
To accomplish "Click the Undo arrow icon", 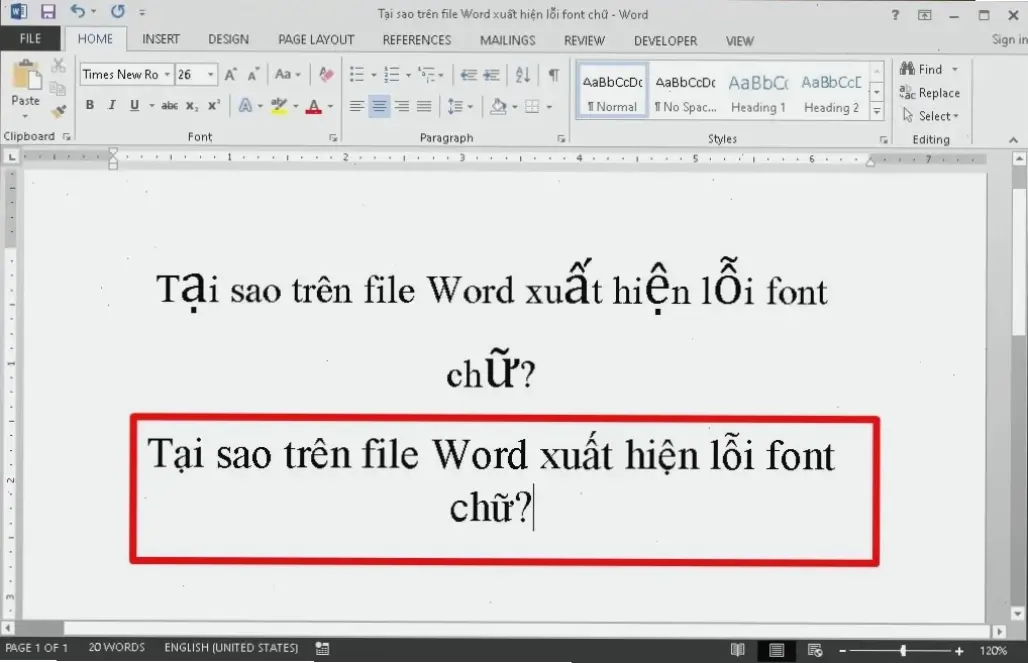I will [x=77, y=11].
